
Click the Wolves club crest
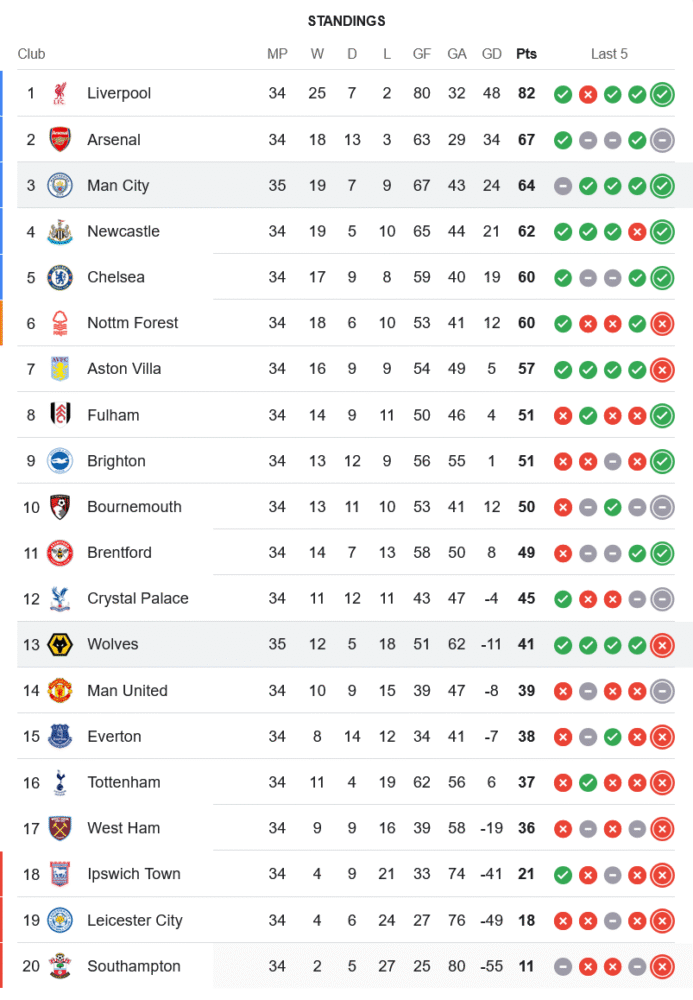tap(60, 645)
